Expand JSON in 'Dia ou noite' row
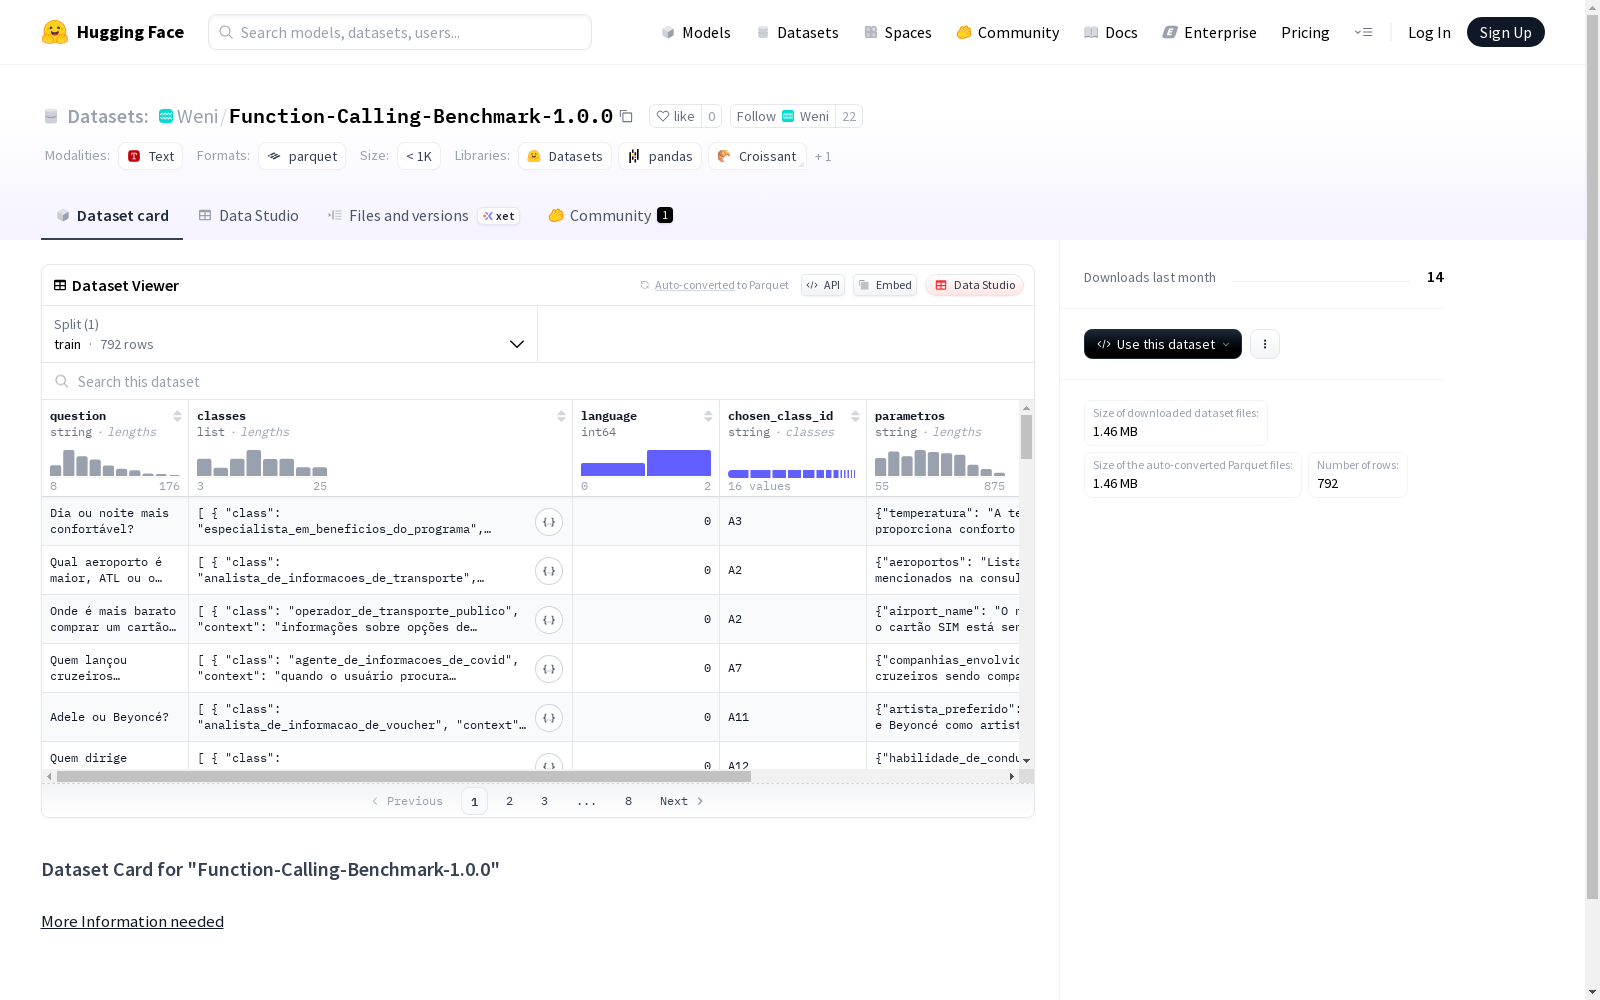 [549, 522]
